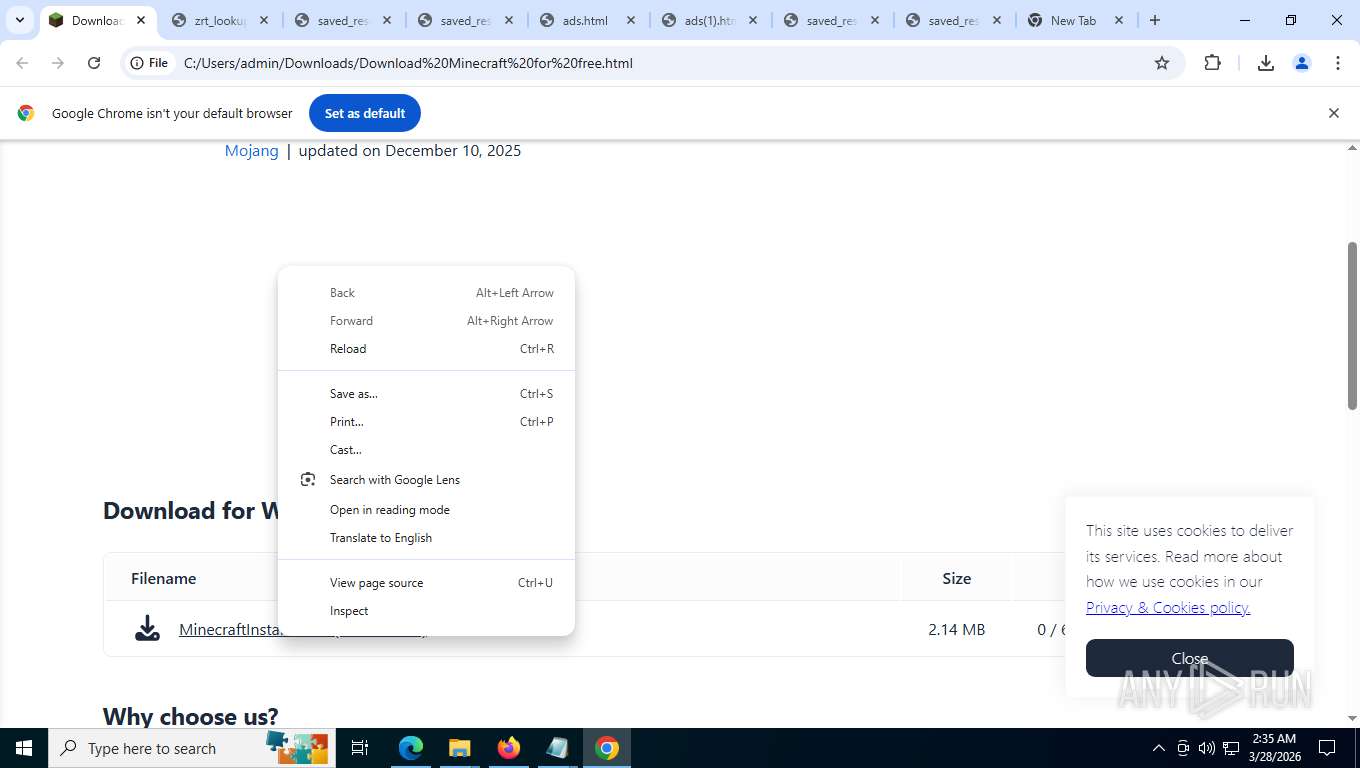Open the Chrome profile icon
The image size is (1360, 768).
pyautogui.click(x=1302, y=63)
